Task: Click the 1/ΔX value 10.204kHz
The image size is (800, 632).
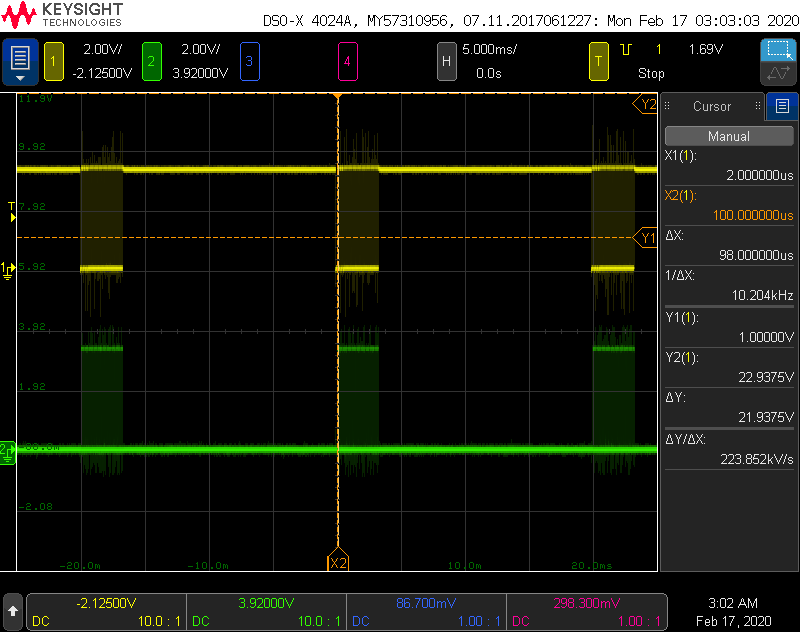Action: click(763, 295)
